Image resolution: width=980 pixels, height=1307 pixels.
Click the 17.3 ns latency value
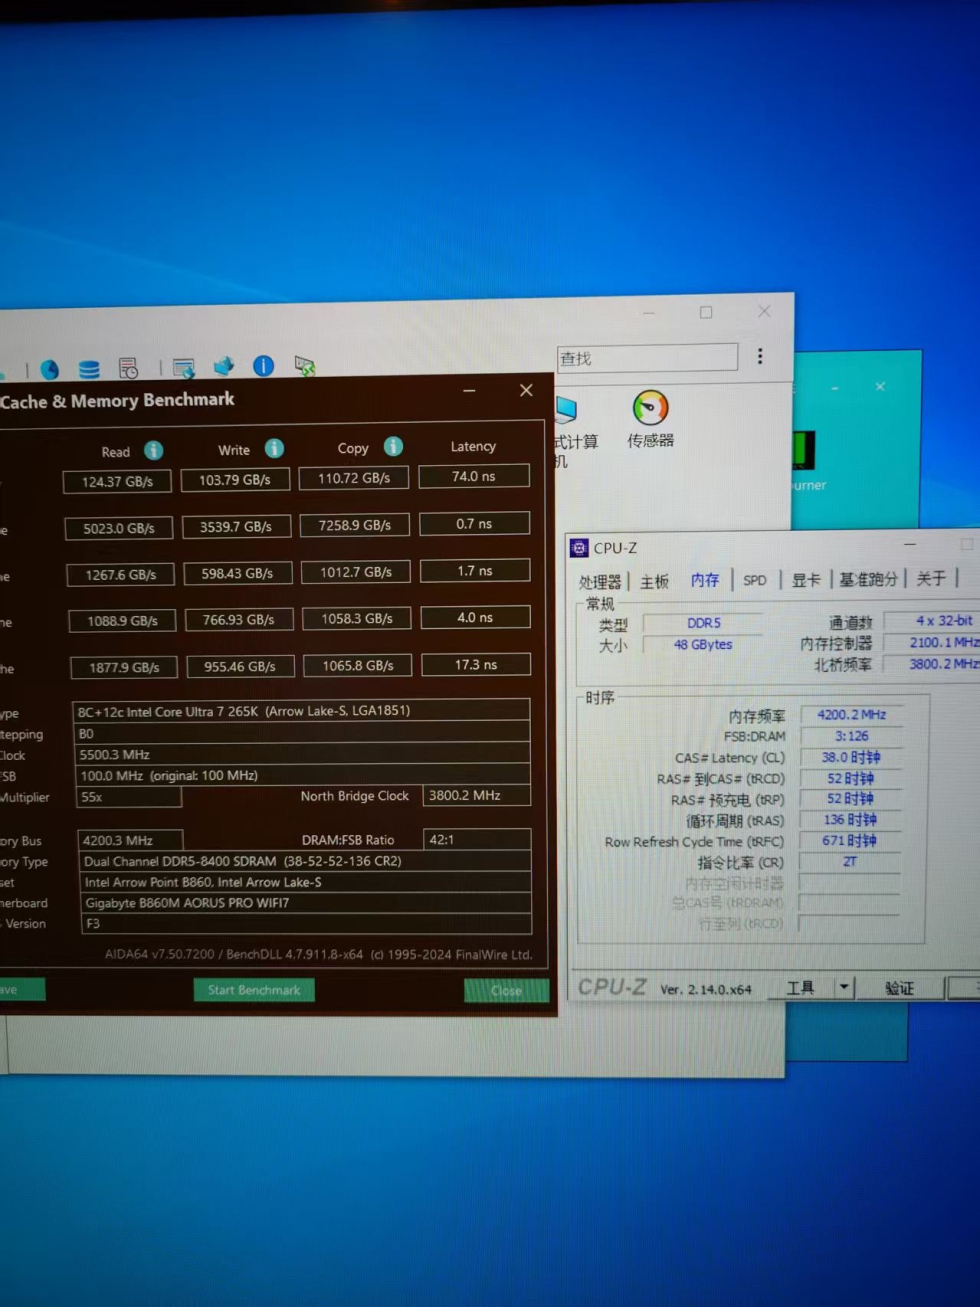pyautogui.click(x=476, y=664)
